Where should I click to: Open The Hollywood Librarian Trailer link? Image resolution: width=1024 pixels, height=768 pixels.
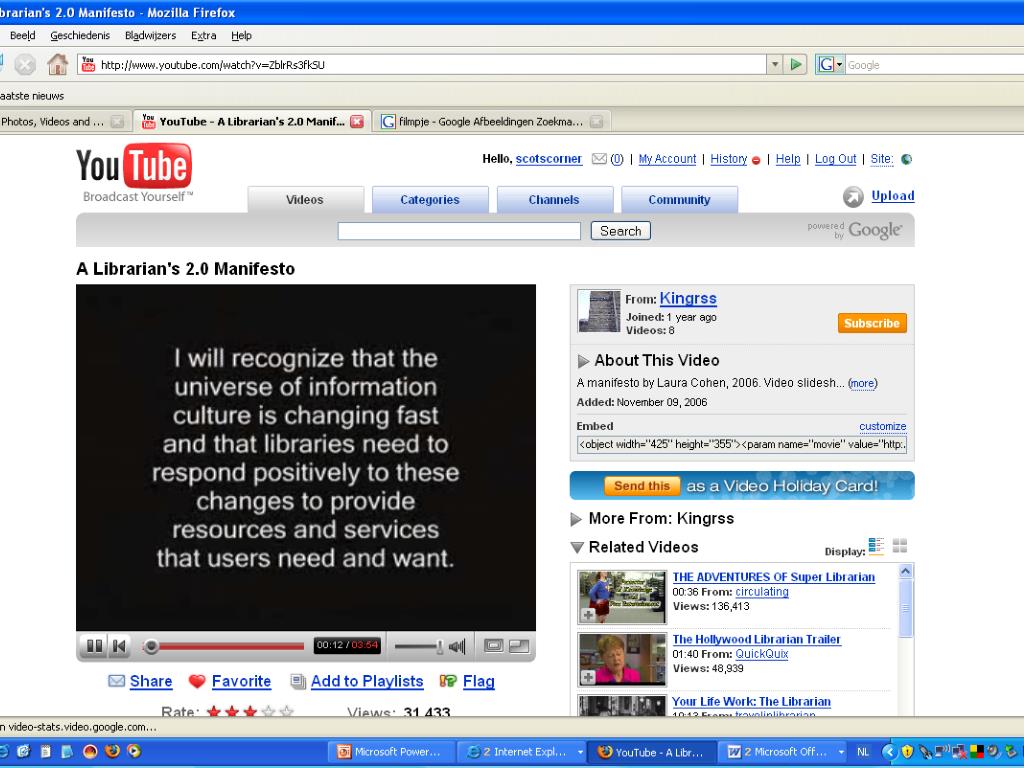coord(756,639)
